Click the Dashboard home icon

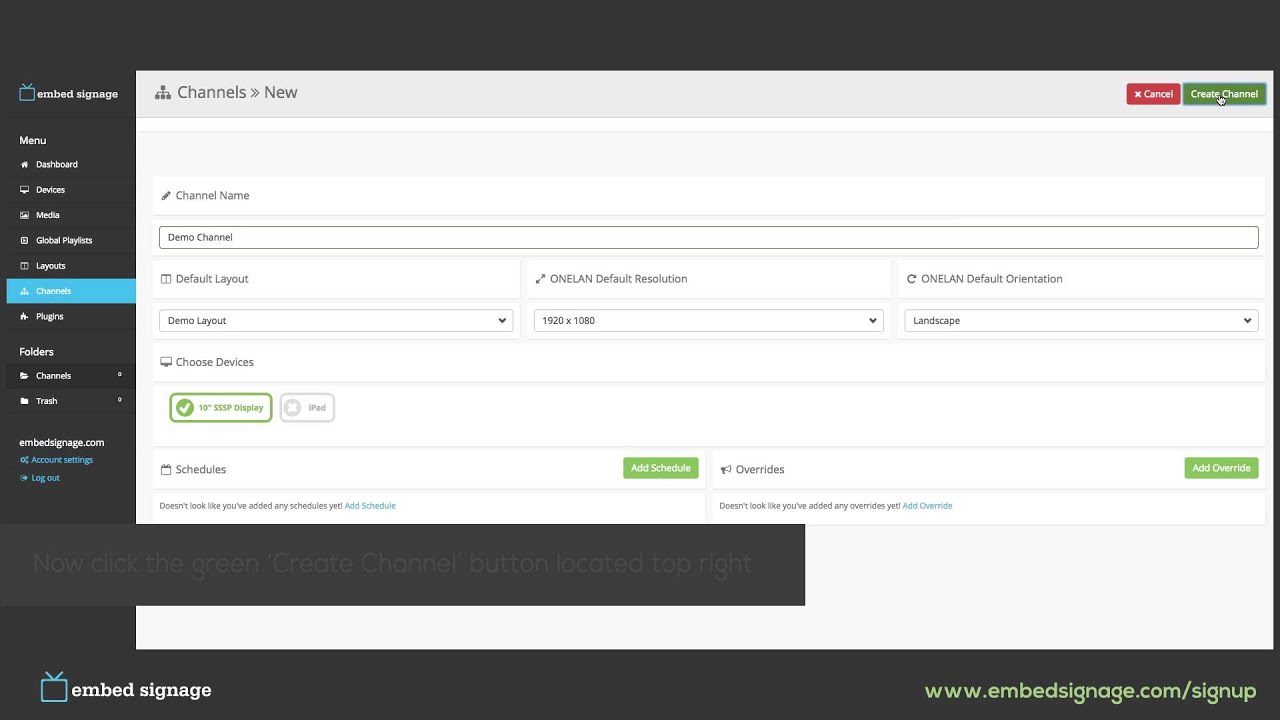25,164
